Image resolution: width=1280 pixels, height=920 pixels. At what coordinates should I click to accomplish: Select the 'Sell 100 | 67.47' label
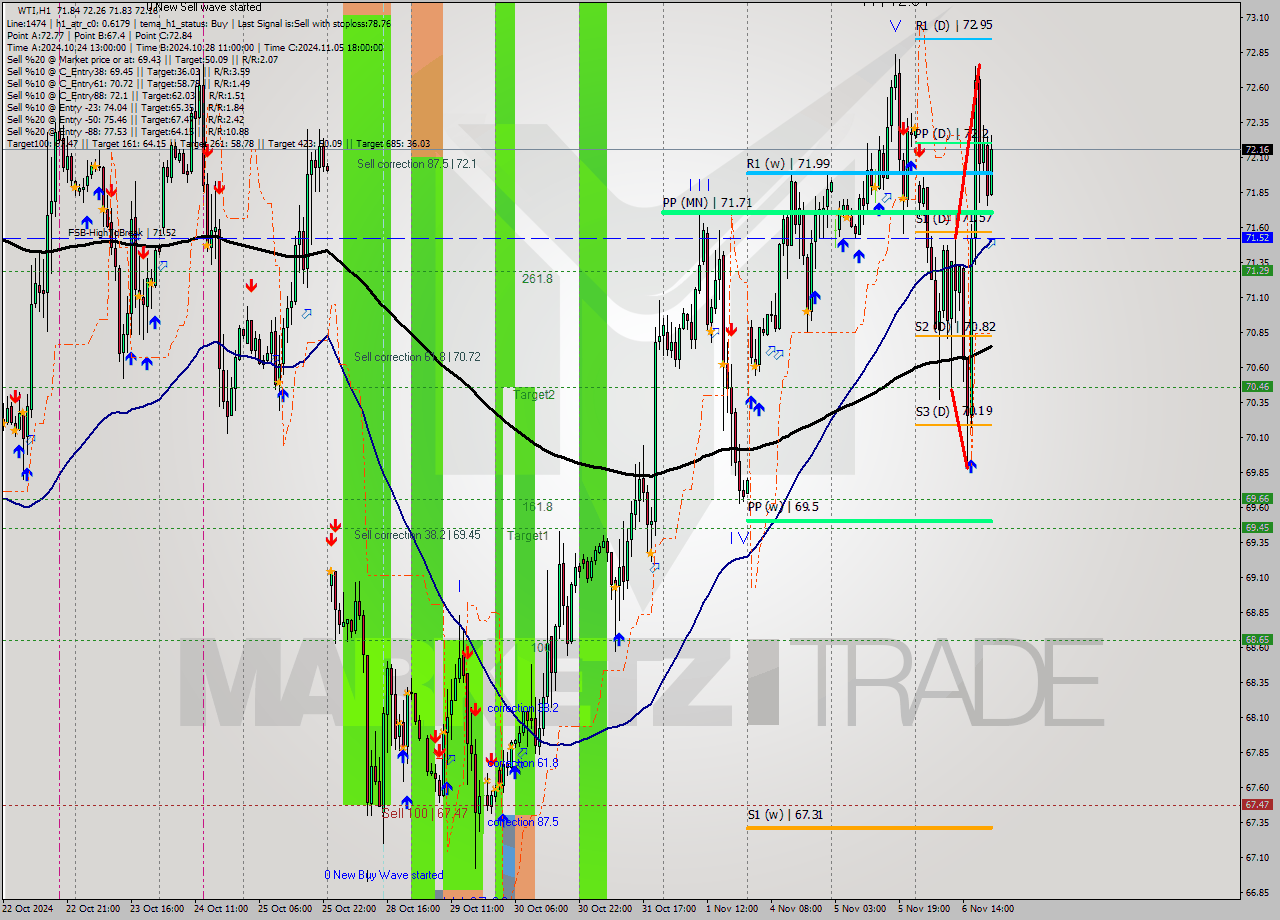click(425, 813)
